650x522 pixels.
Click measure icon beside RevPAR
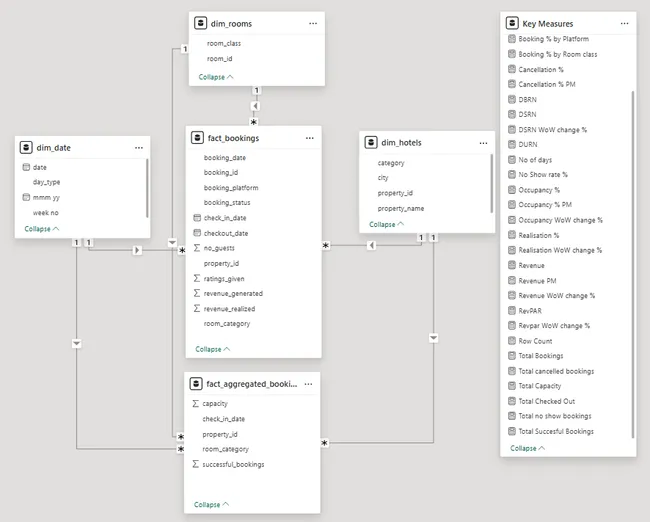point(512,311)
